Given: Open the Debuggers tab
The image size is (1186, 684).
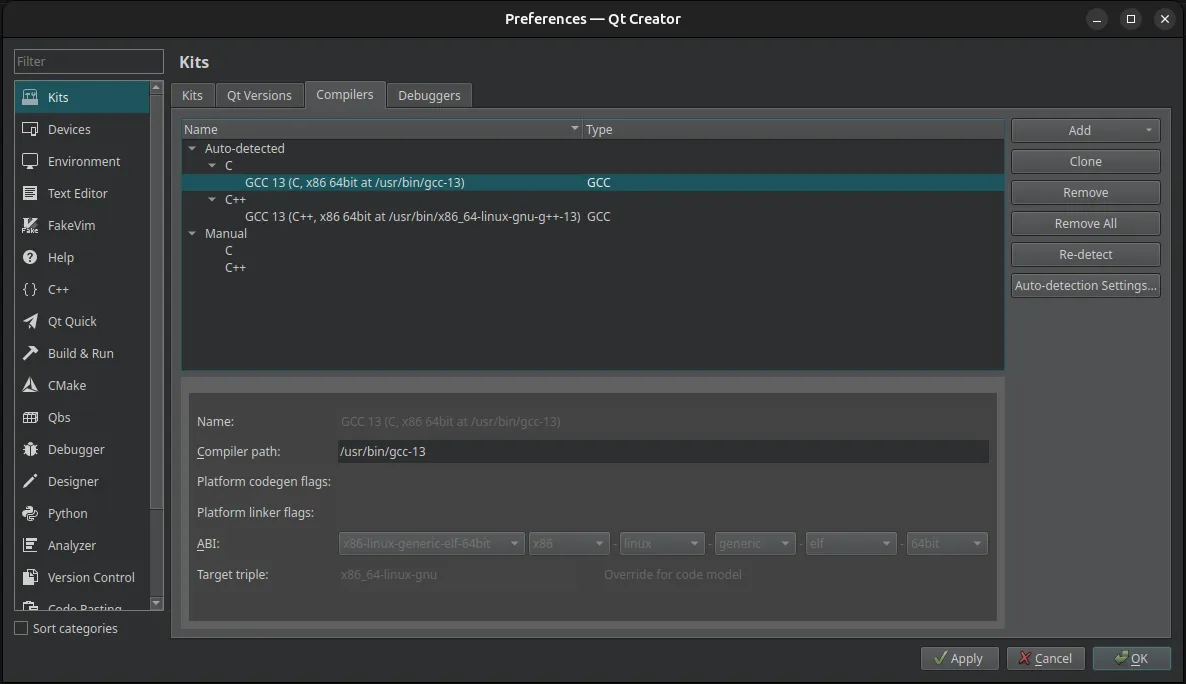Looking at the screenshot, I should tap(429, 95).
